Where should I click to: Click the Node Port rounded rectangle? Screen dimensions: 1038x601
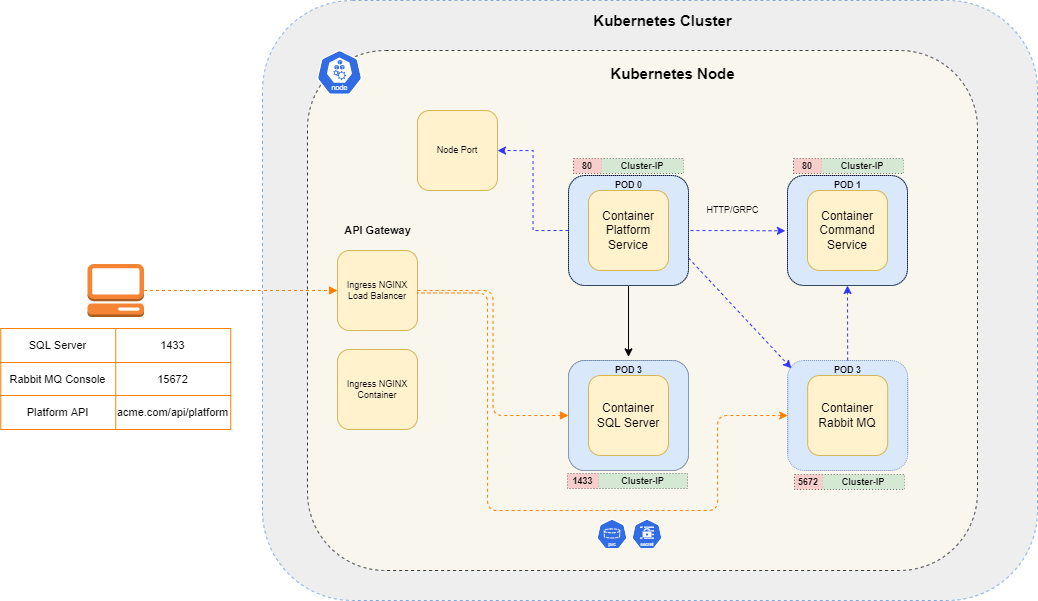457,150
